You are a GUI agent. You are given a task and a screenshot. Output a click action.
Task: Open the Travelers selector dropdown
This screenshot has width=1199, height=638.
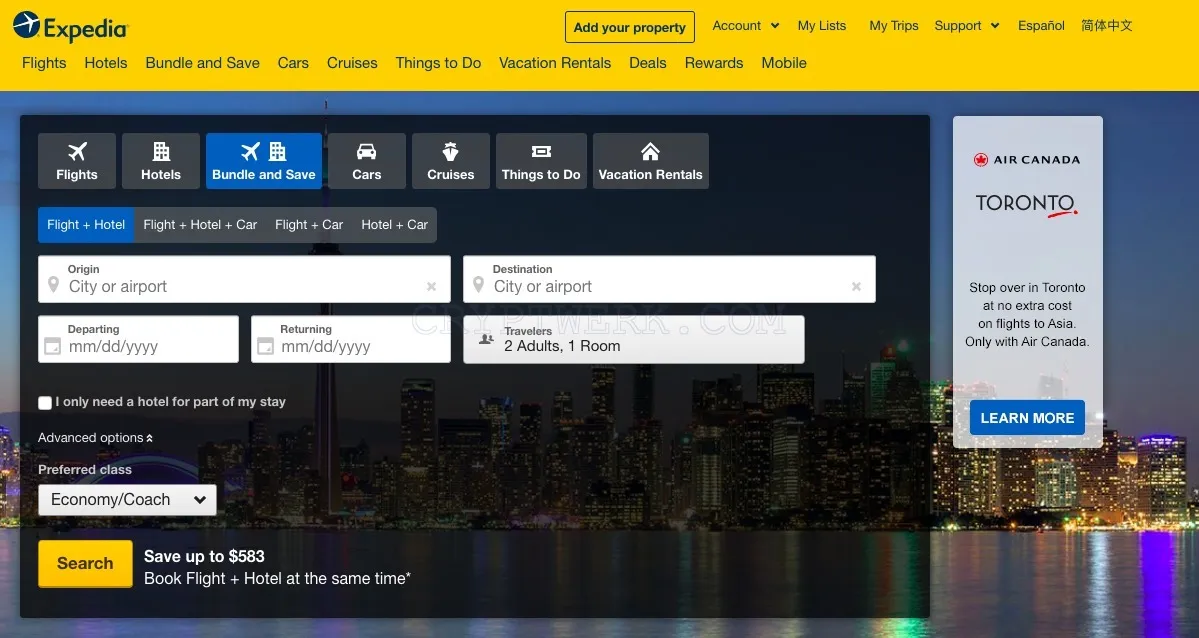634,339
